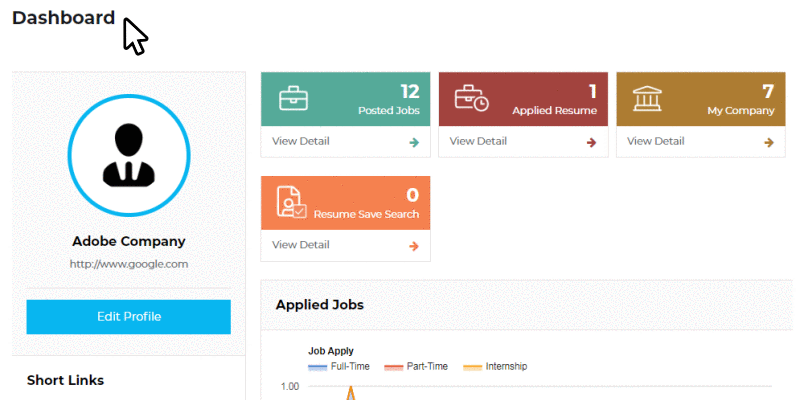Click green arrow under Posted Jobs
Image resolution: width=800 pixels, height=400 pixels.
pyautogui.click(x=414, y=142)
